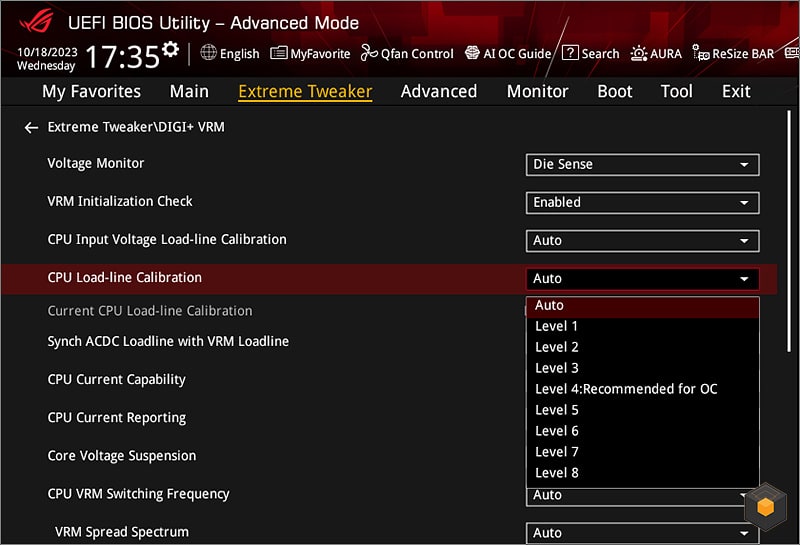Viewport: 800px width, 545px height.
Task: Select CPU Input Voltage Load-line Calibration row
Action: (167, 240)
